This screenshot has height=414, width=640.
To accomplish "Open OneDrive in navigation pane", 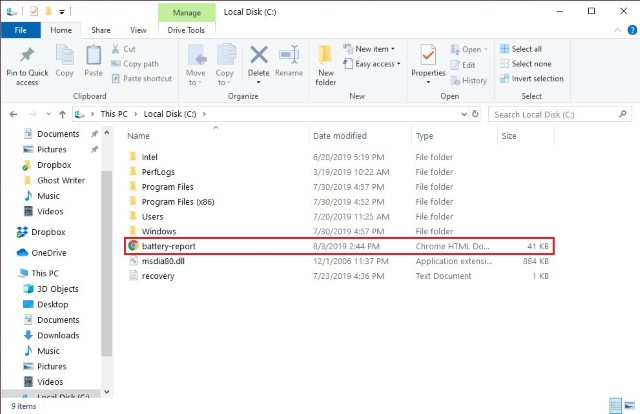I will 41,253.
